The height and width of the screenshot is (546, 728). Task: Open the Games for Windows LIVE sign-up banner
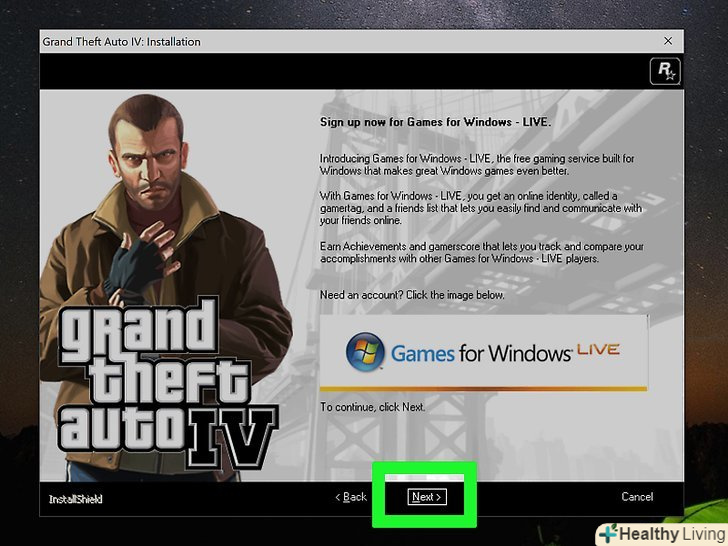coord(483,353)
